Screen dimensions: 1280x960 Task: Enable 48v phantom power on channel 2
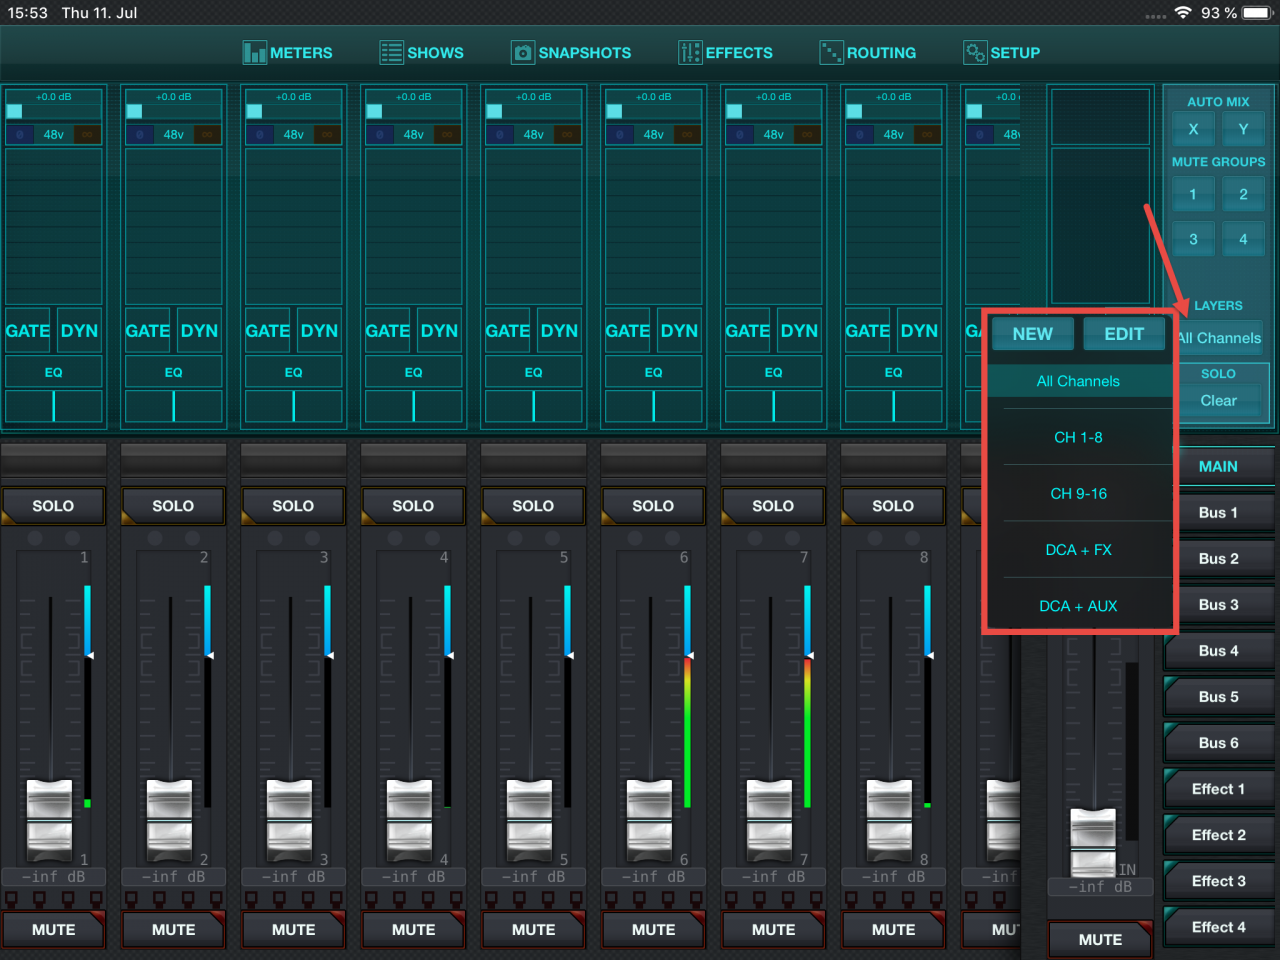[x=173, y=134]
